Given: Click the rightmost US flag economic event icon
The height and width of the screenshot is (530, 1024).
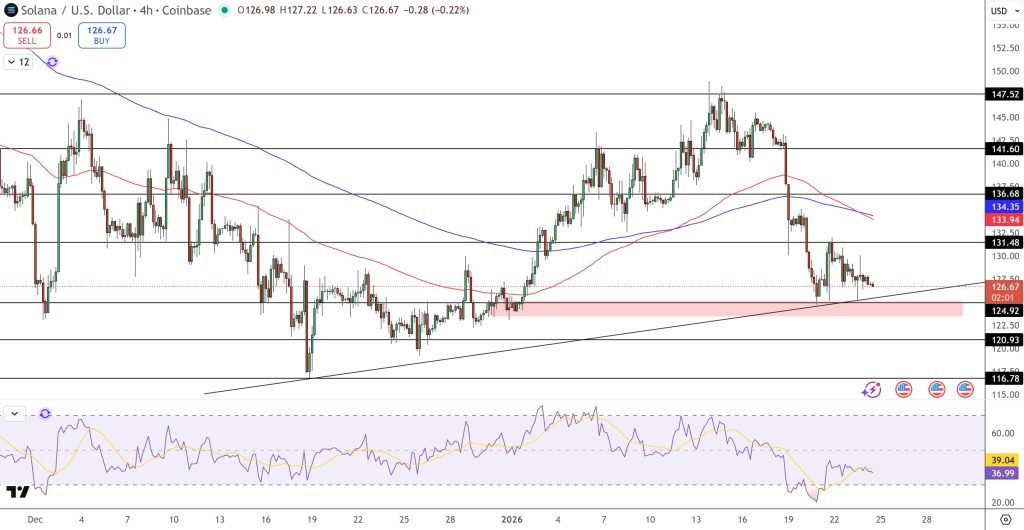Looking at the screenshot, I should (965, 390).
